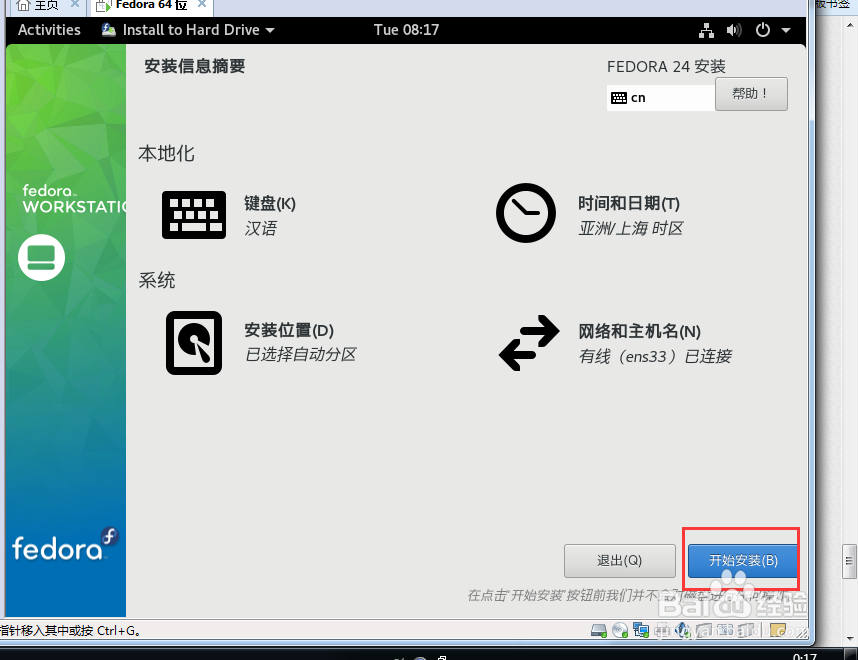The height and width of the screenshot is (660, 858).
Task: Close the Fedora 64 位 tab
Action: [202, 4]
